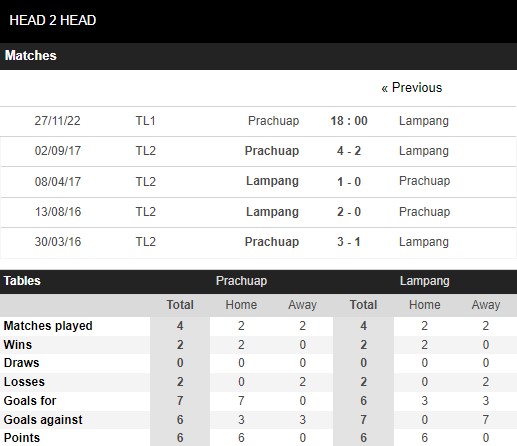
Task: Open the « Previous matches link
Action: pyautogui.click(x=412, y=88)
